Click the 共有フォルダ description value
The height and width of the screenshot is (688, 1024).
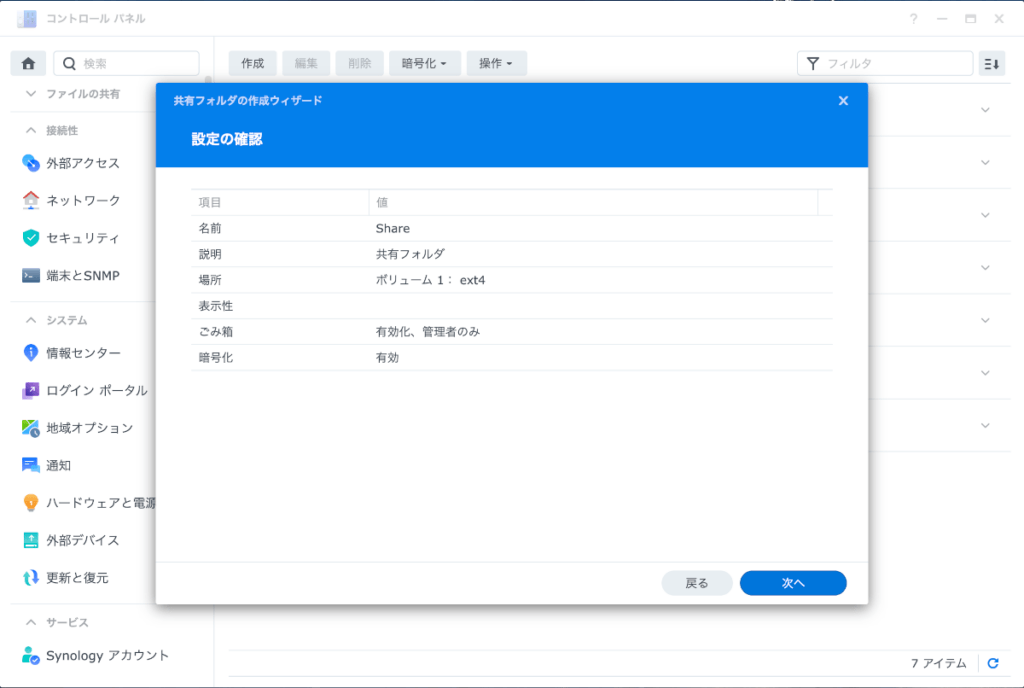pyautogui.click(x=410, y=254)
